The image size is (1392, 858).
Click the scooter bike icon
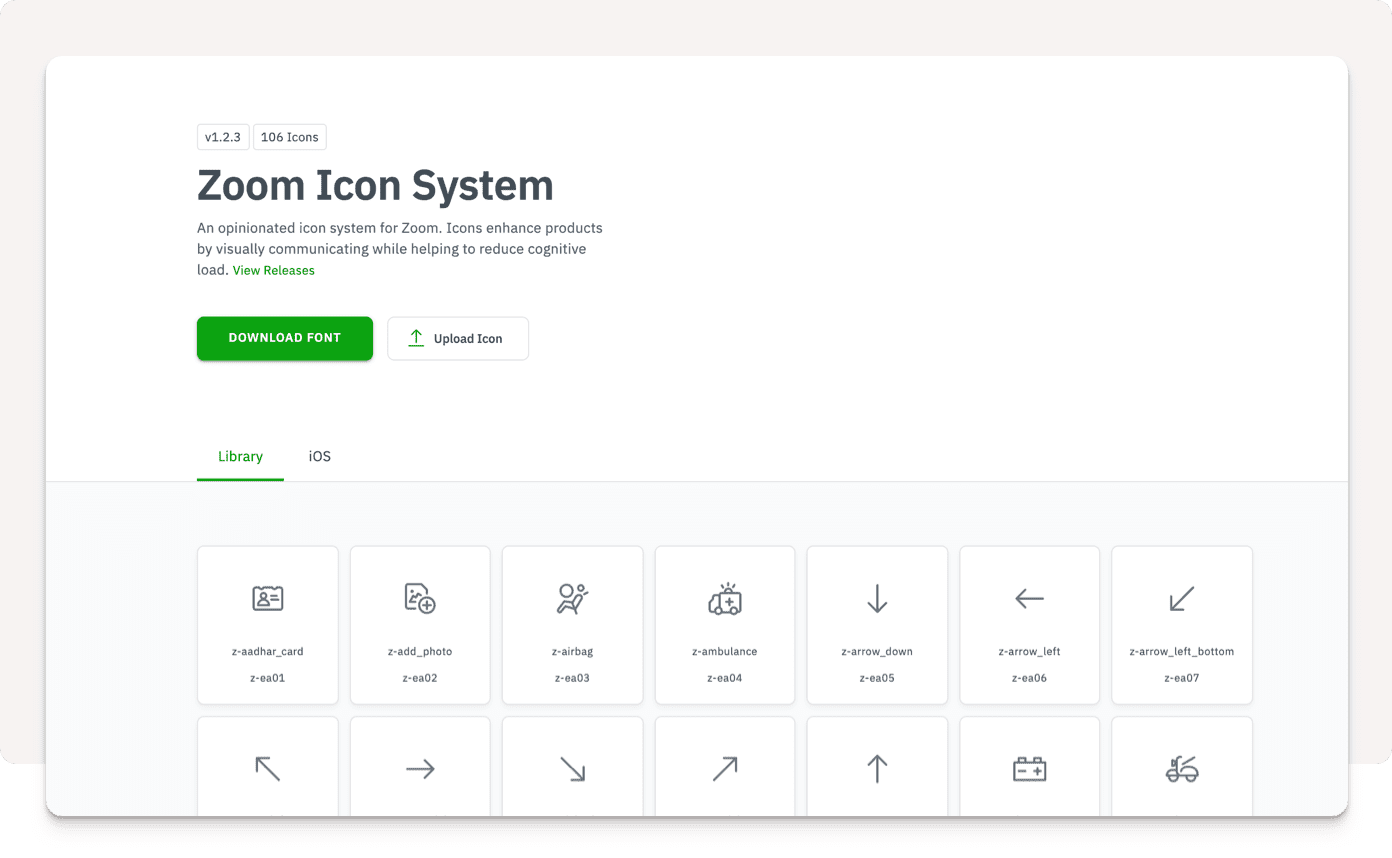coord(1182,768)
